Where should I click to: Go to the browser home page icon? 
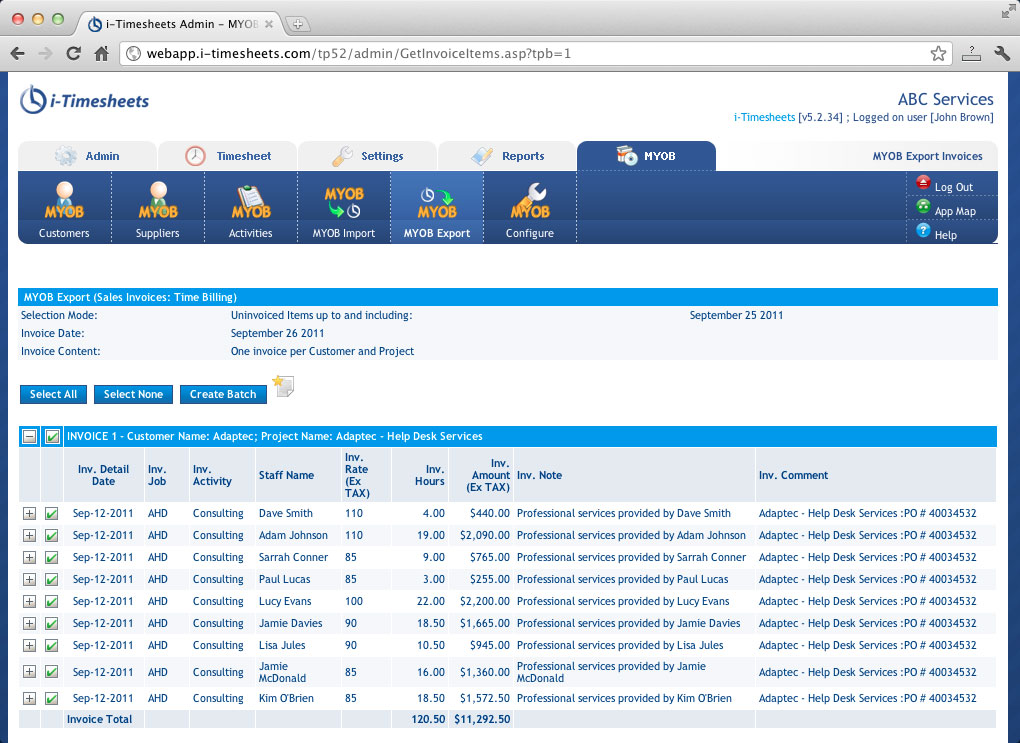(x=101, y=53)
